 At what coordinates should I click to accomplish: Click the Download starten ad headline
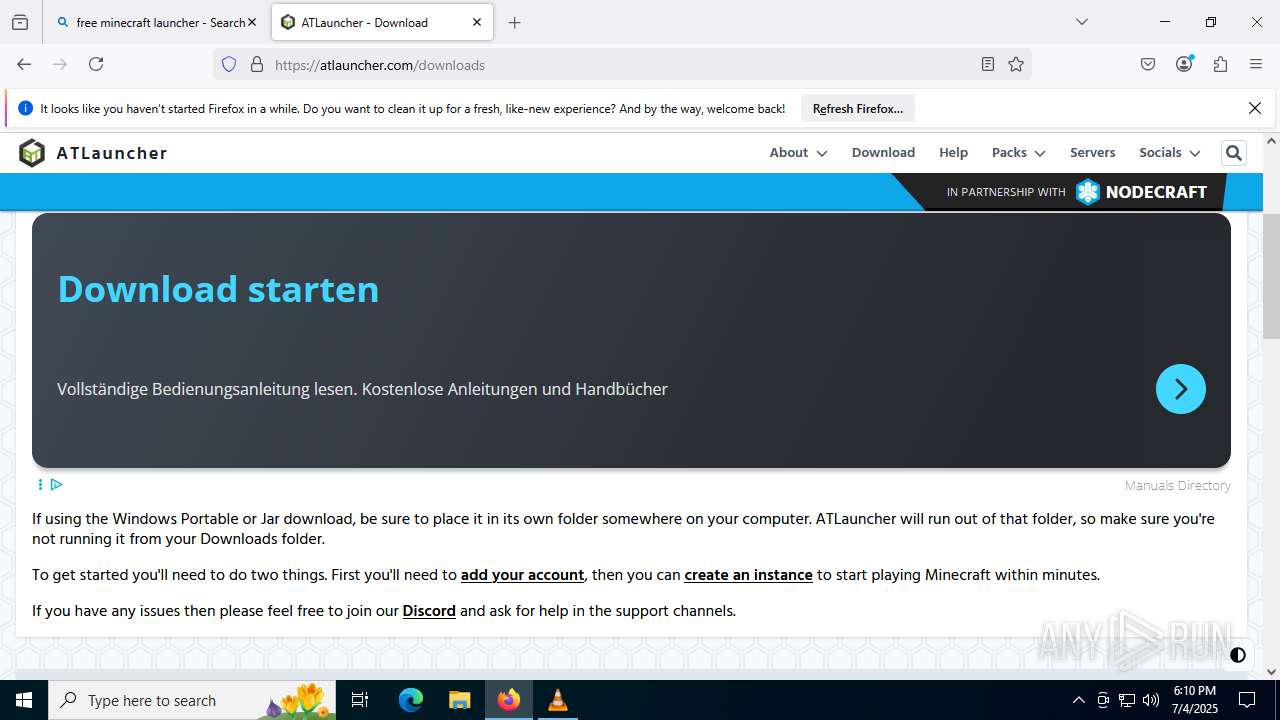point(218,289)
